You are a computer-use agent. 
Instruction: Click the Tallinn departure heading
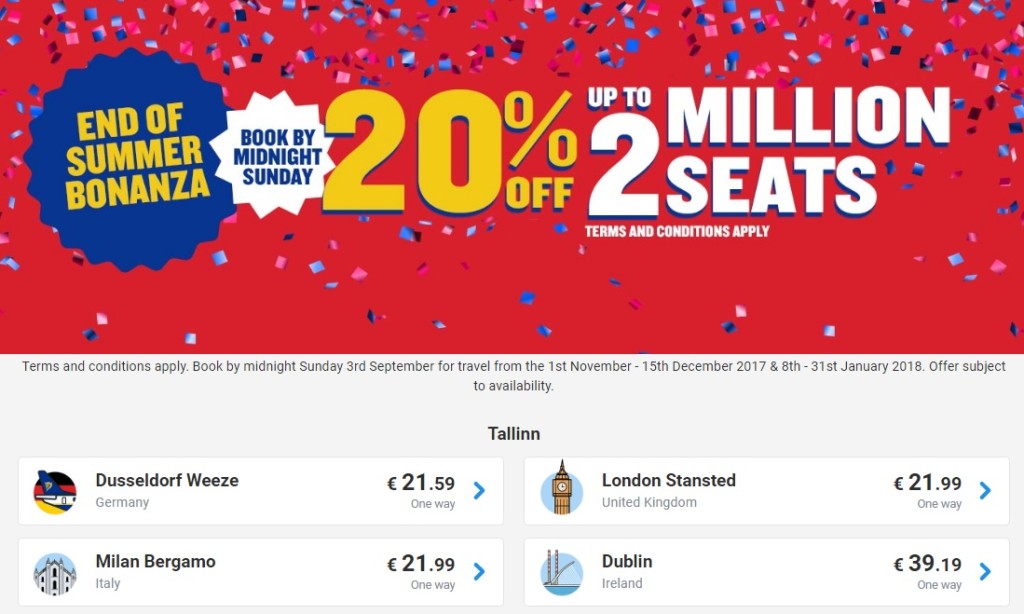tap(514, 434)
